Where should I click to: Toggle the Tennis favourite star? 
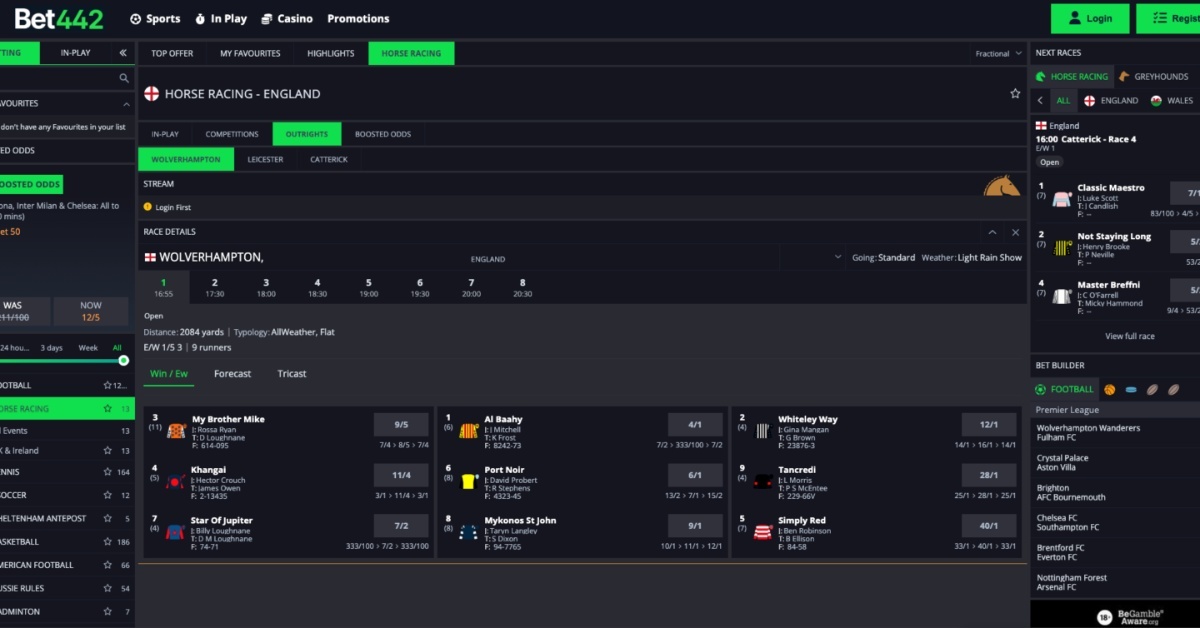coord(107,472)
